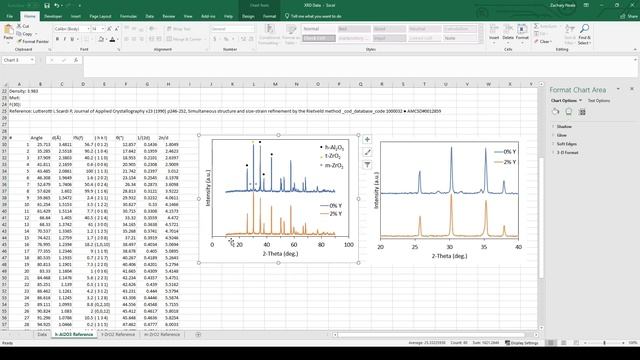Open the File menu
This screenshot has height=360, width=640.
(9, 16)
